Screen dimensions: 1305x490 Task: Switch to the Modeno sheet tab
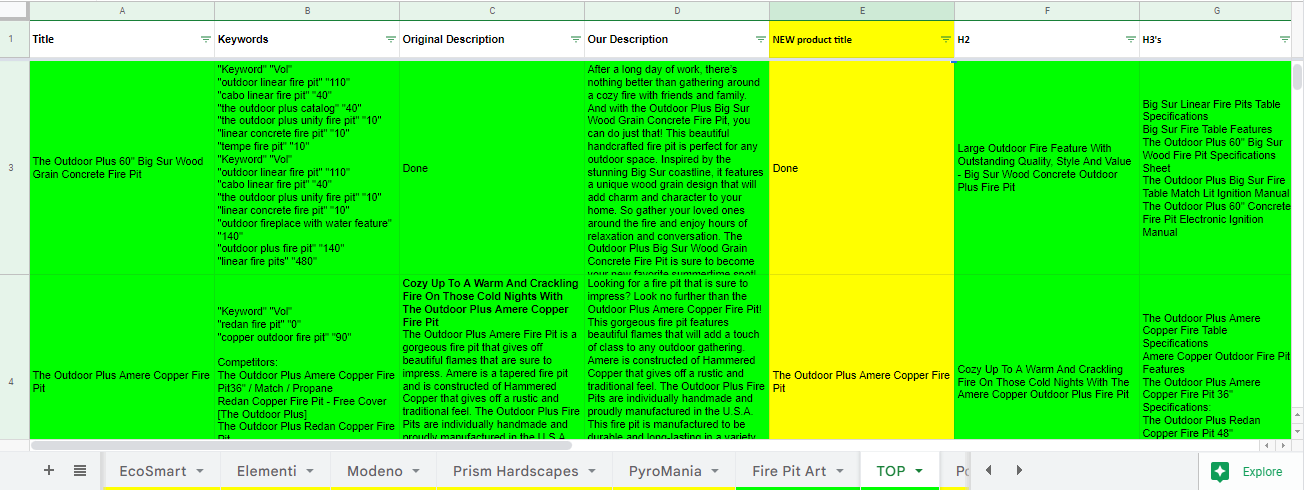pyautogui.click(x=375, y=472)
